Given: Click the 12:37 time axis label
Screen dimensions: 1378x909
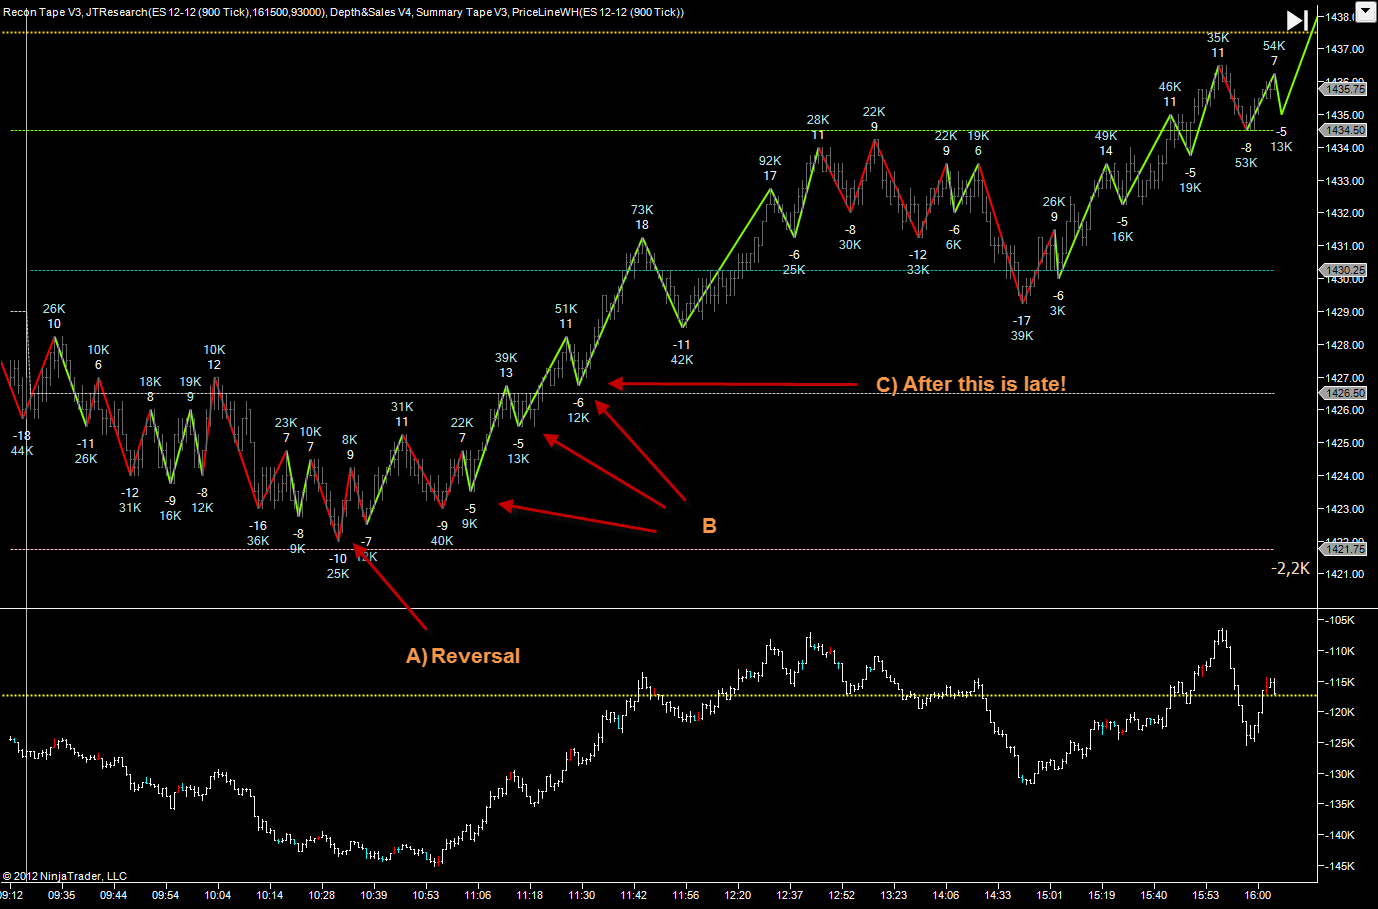Looking at the screenshot, I should [x=790, y=895].
